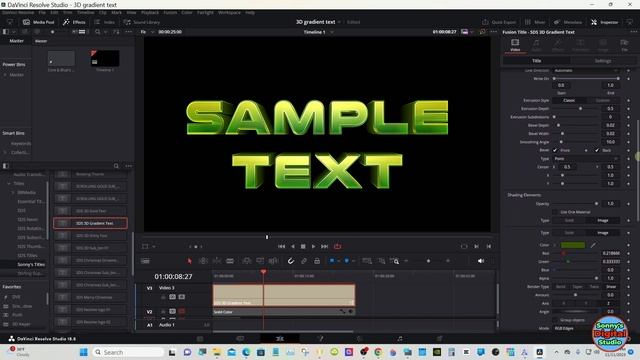This screenshot has height=360, width=640.
Task: Uncheck the Bevel Back checkbox
Action: tap(597, 150)
